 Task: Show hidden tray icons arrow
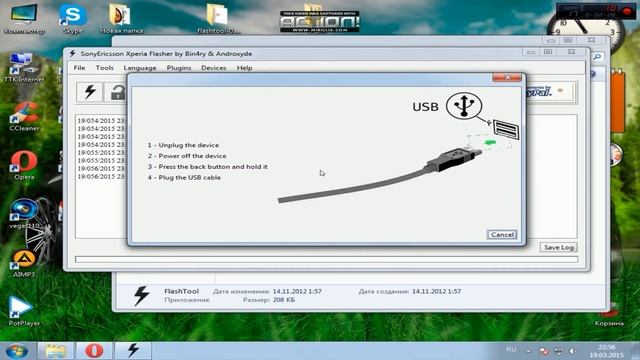pyautogui.click(x=529, y=351)
